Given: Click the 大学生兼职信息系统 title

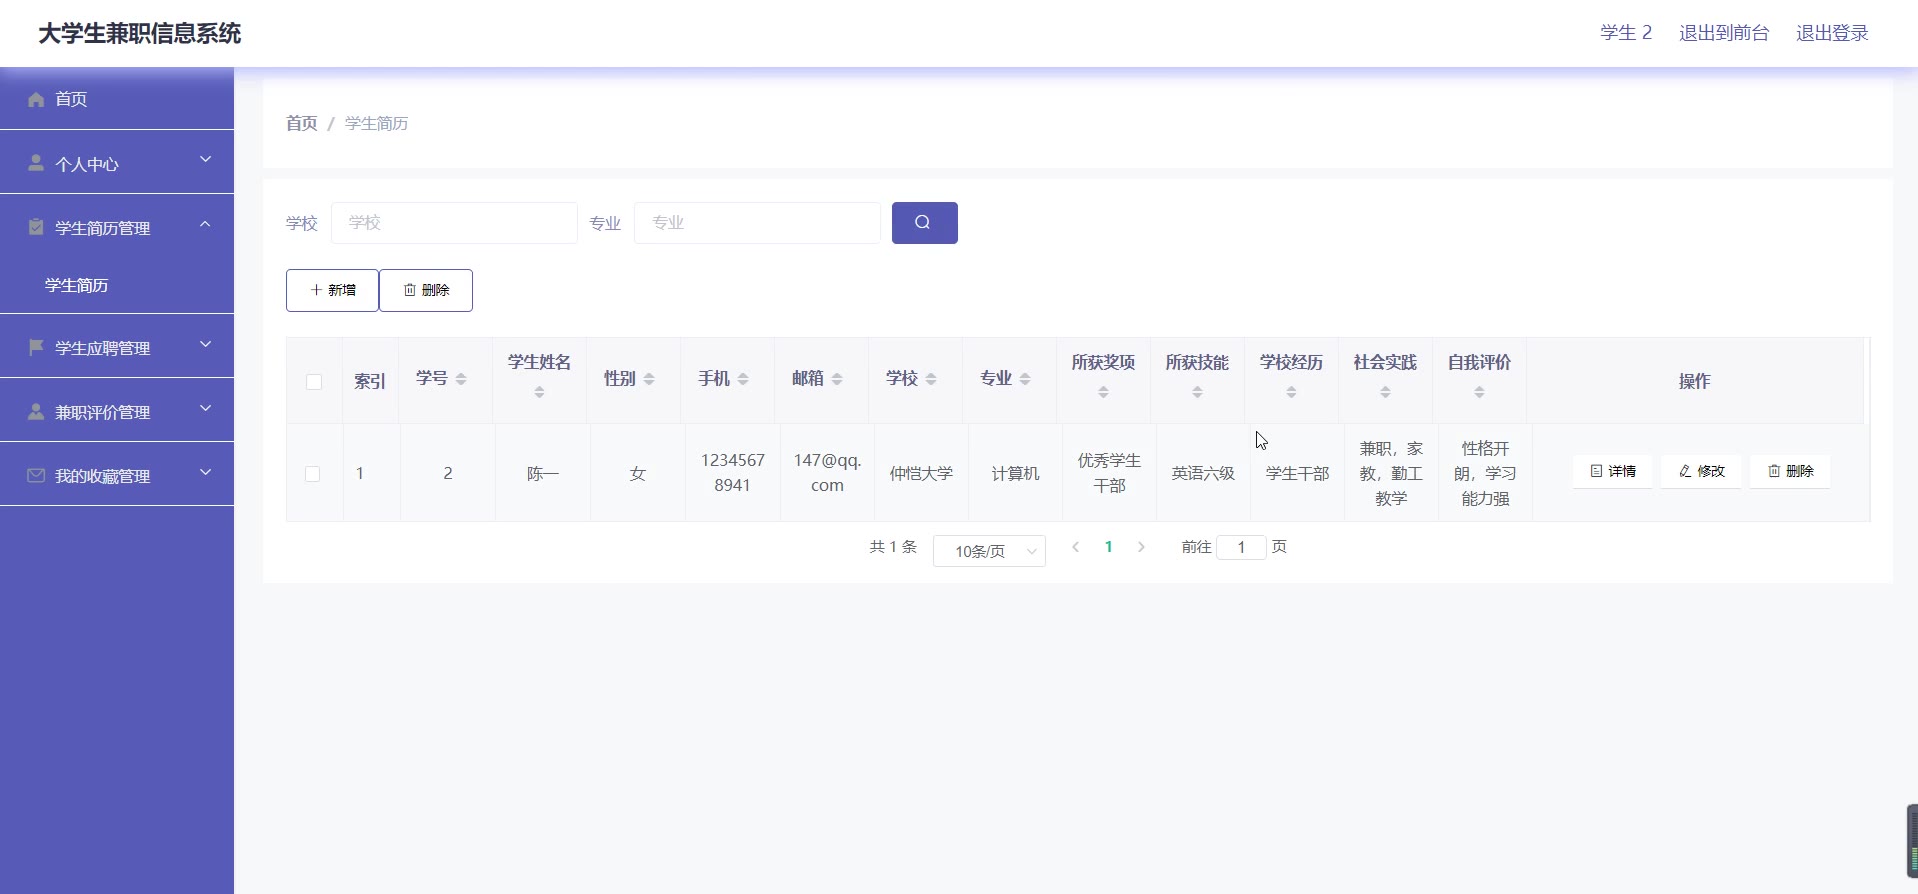Looking at the screenshot, I should (x=140, y=33).
